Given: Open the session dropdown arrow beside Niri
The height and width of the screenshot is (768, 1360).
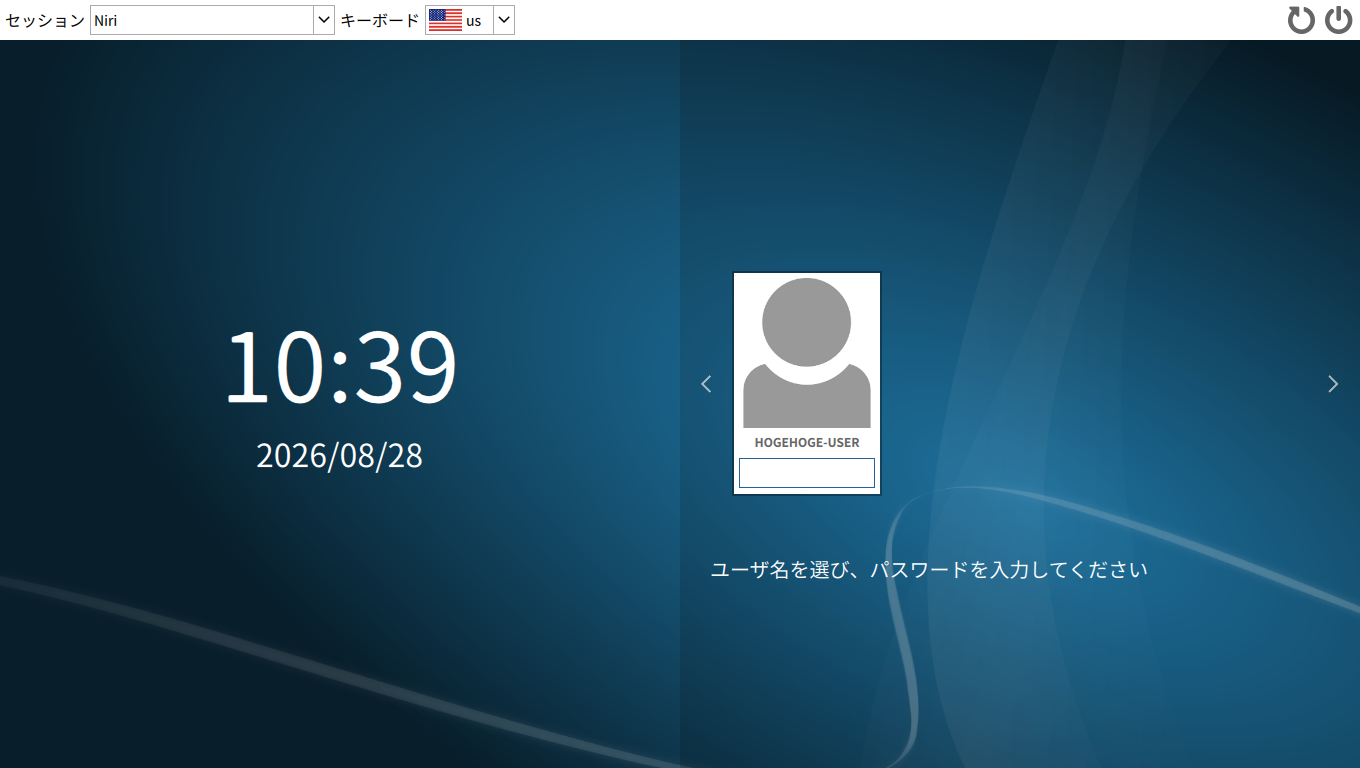Looking at the screenshot, I should tap(324, 20).
